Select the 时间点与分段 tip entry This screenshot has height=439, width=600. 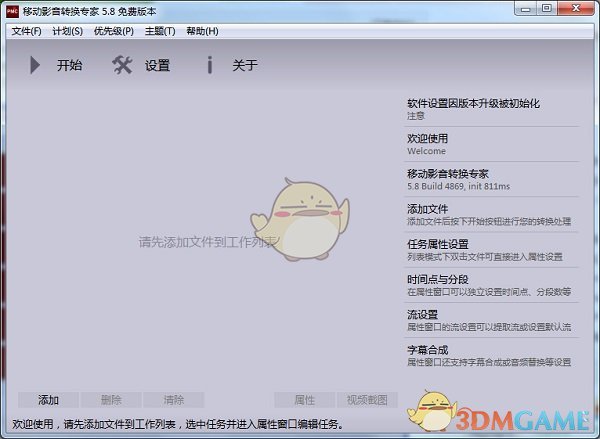click(491, 285)
